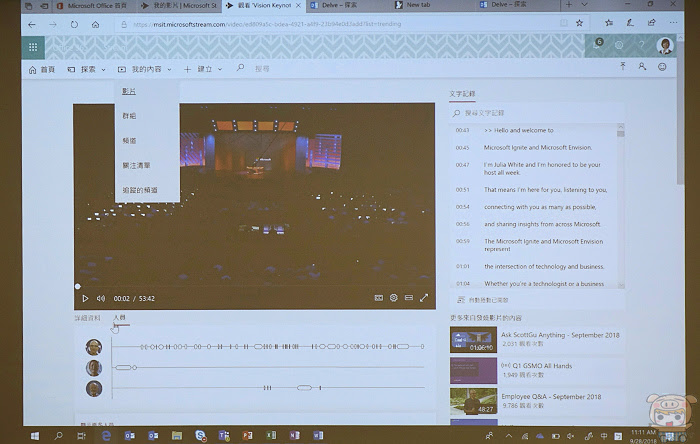Toggle transcript auto-scroll below the transcript
The height and width of the screenshot is (444, 700).
pyautogui.click(x=483, y=300)
